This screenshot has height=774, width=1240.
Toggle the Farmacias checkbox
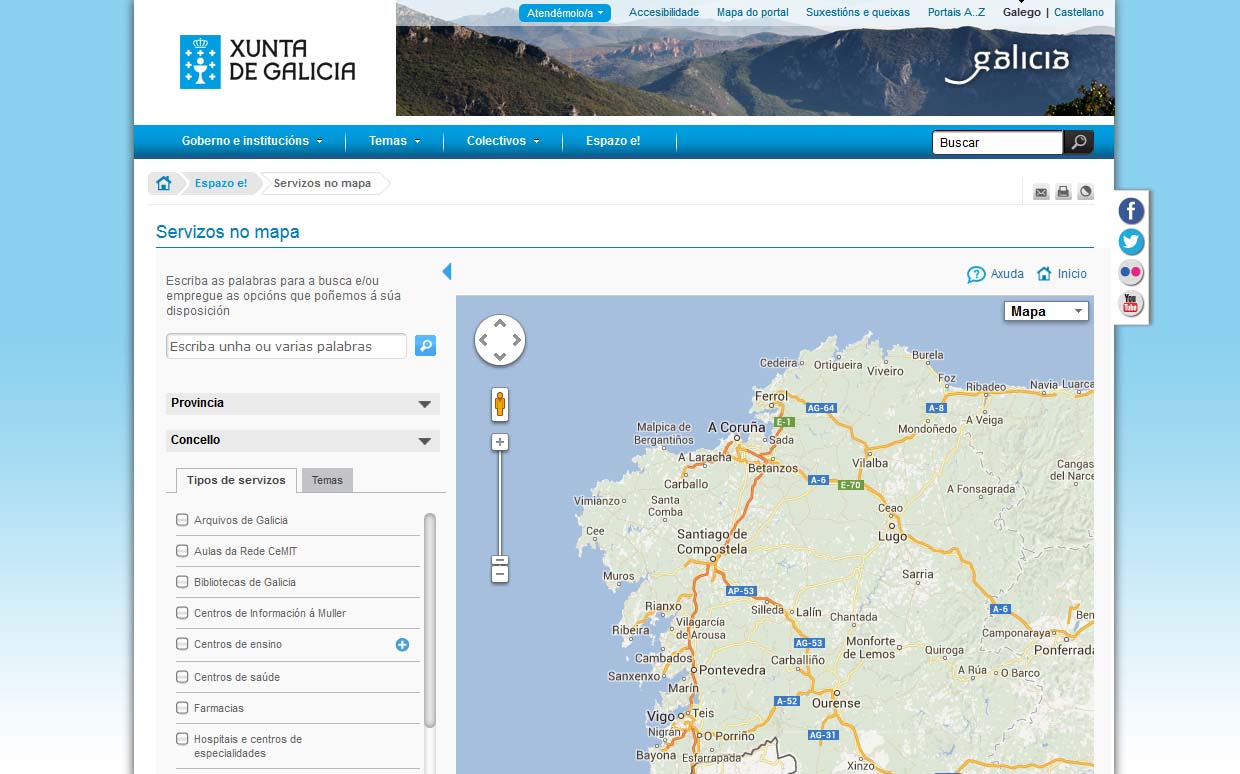pos(182,708)
